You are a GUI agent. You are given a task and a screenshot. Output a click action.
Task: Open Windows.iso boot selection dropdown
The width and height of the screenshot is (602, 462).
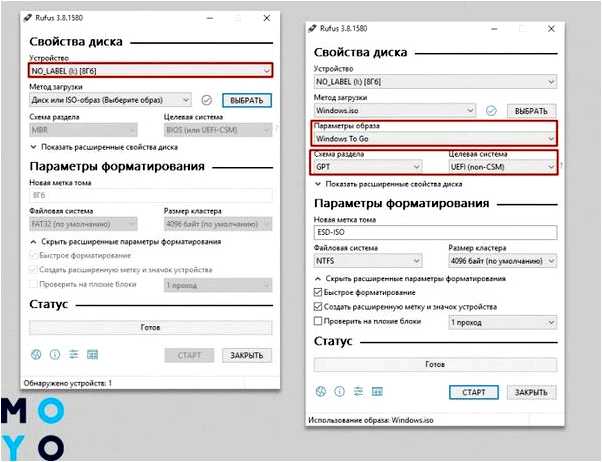click(395, 111)
